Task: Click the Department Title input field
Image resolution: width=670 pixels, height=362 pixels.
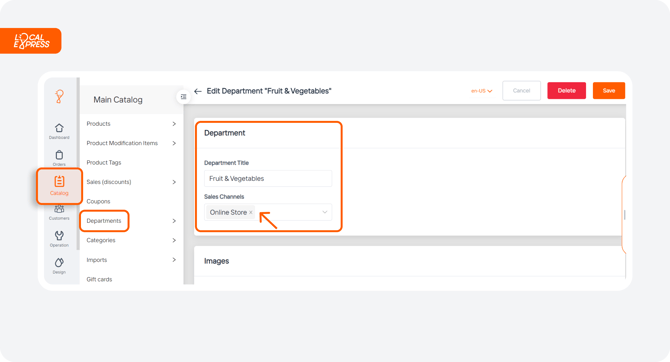Action: coord(268,179)
